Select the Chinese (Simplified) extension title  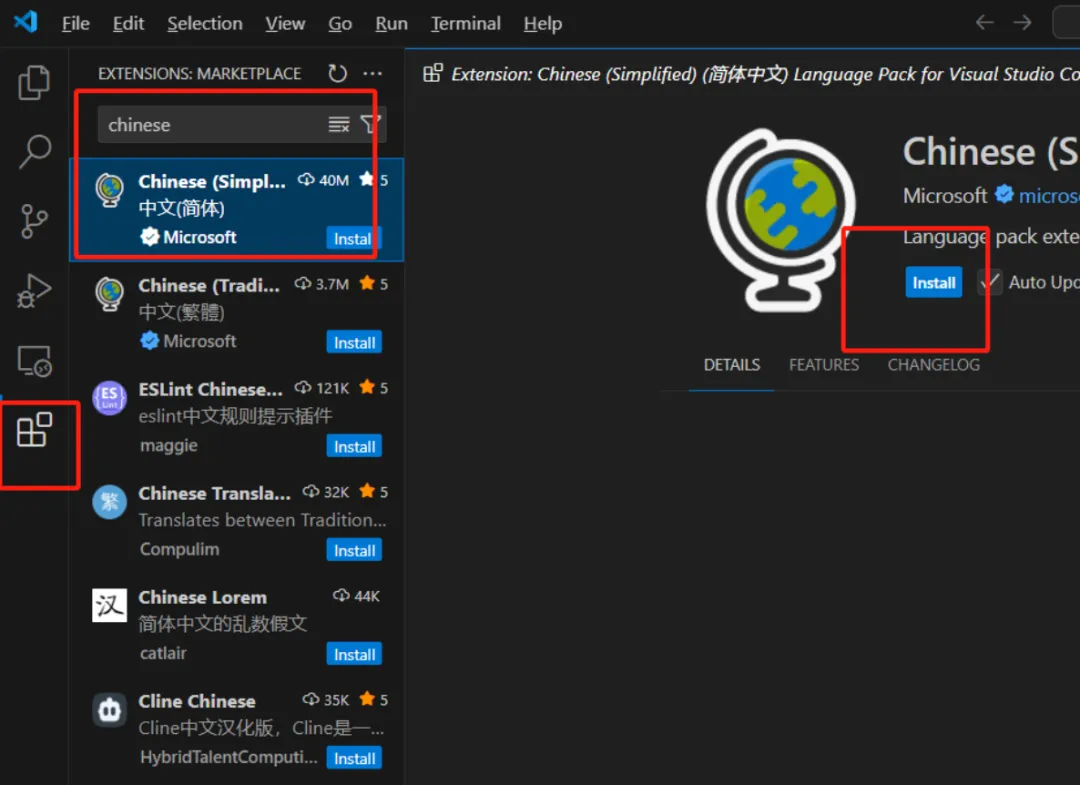pyautogui.click(x=211, y=181)
